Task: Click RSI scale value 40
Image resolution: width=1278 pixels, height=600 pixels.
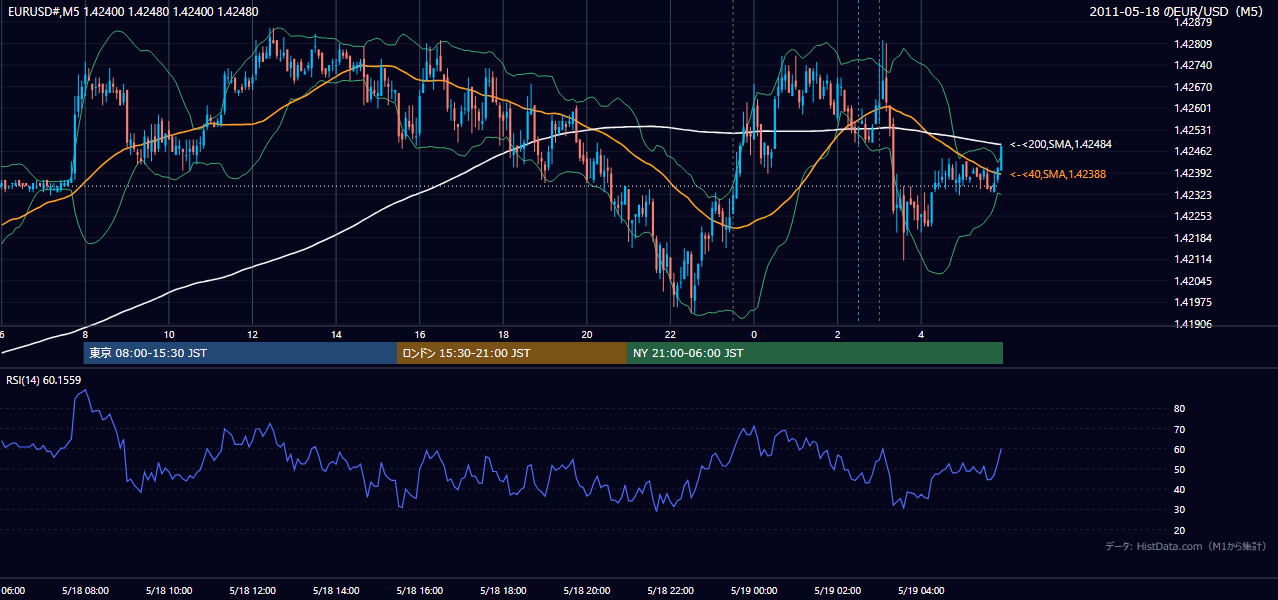Action: pyautogui.click(x=1180, y=489)
